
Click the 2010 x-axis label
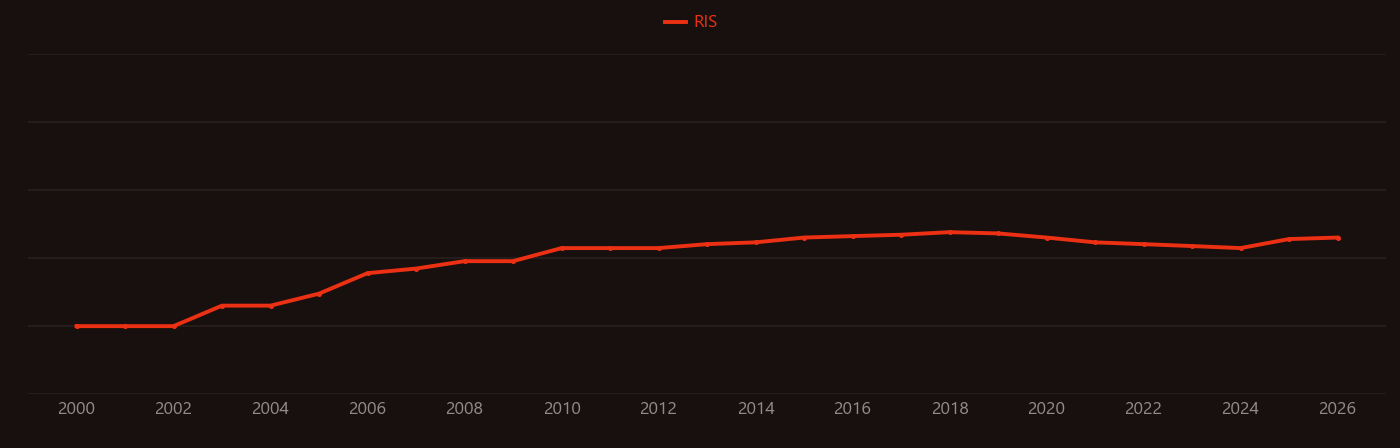562,409
